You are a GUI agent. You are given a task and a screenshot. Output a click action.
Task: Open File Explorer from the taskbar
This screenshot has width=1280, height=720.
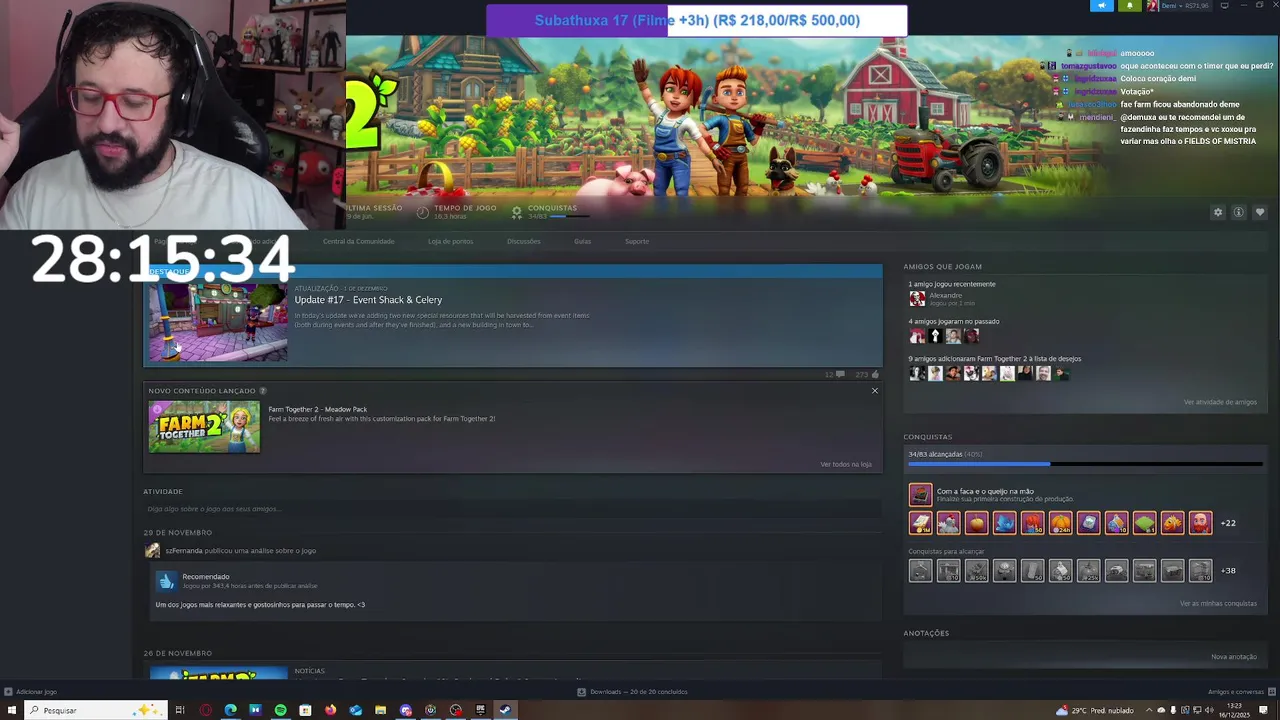[x=381, y=711]
